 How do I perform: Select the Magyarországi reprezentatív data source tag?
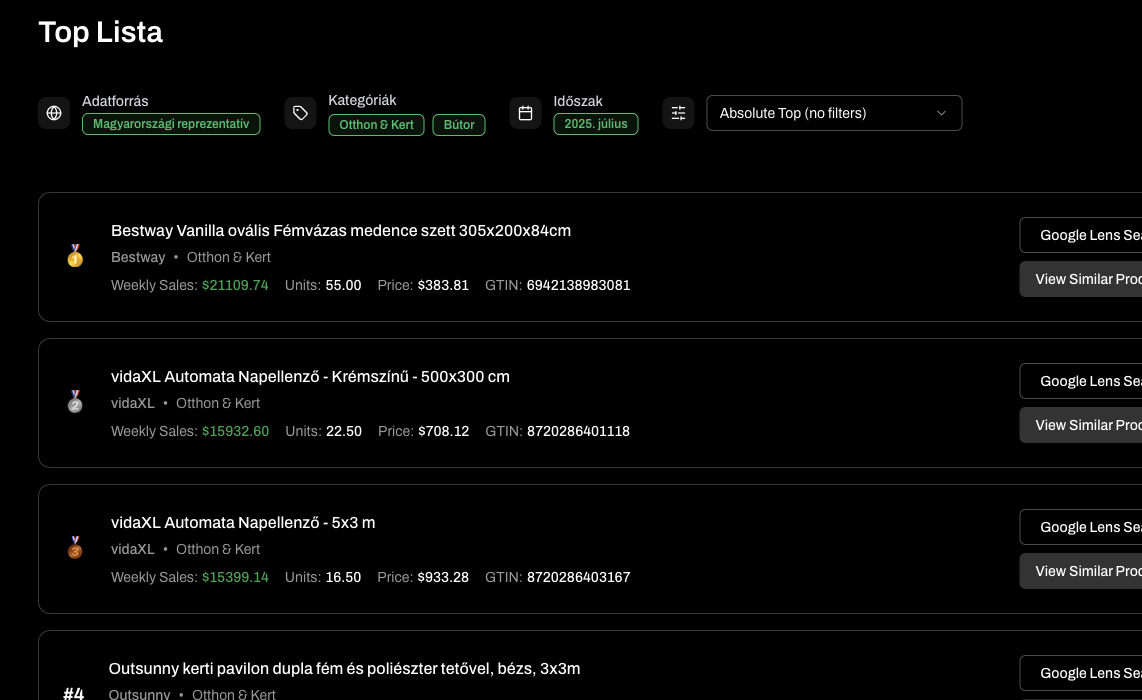171,124
